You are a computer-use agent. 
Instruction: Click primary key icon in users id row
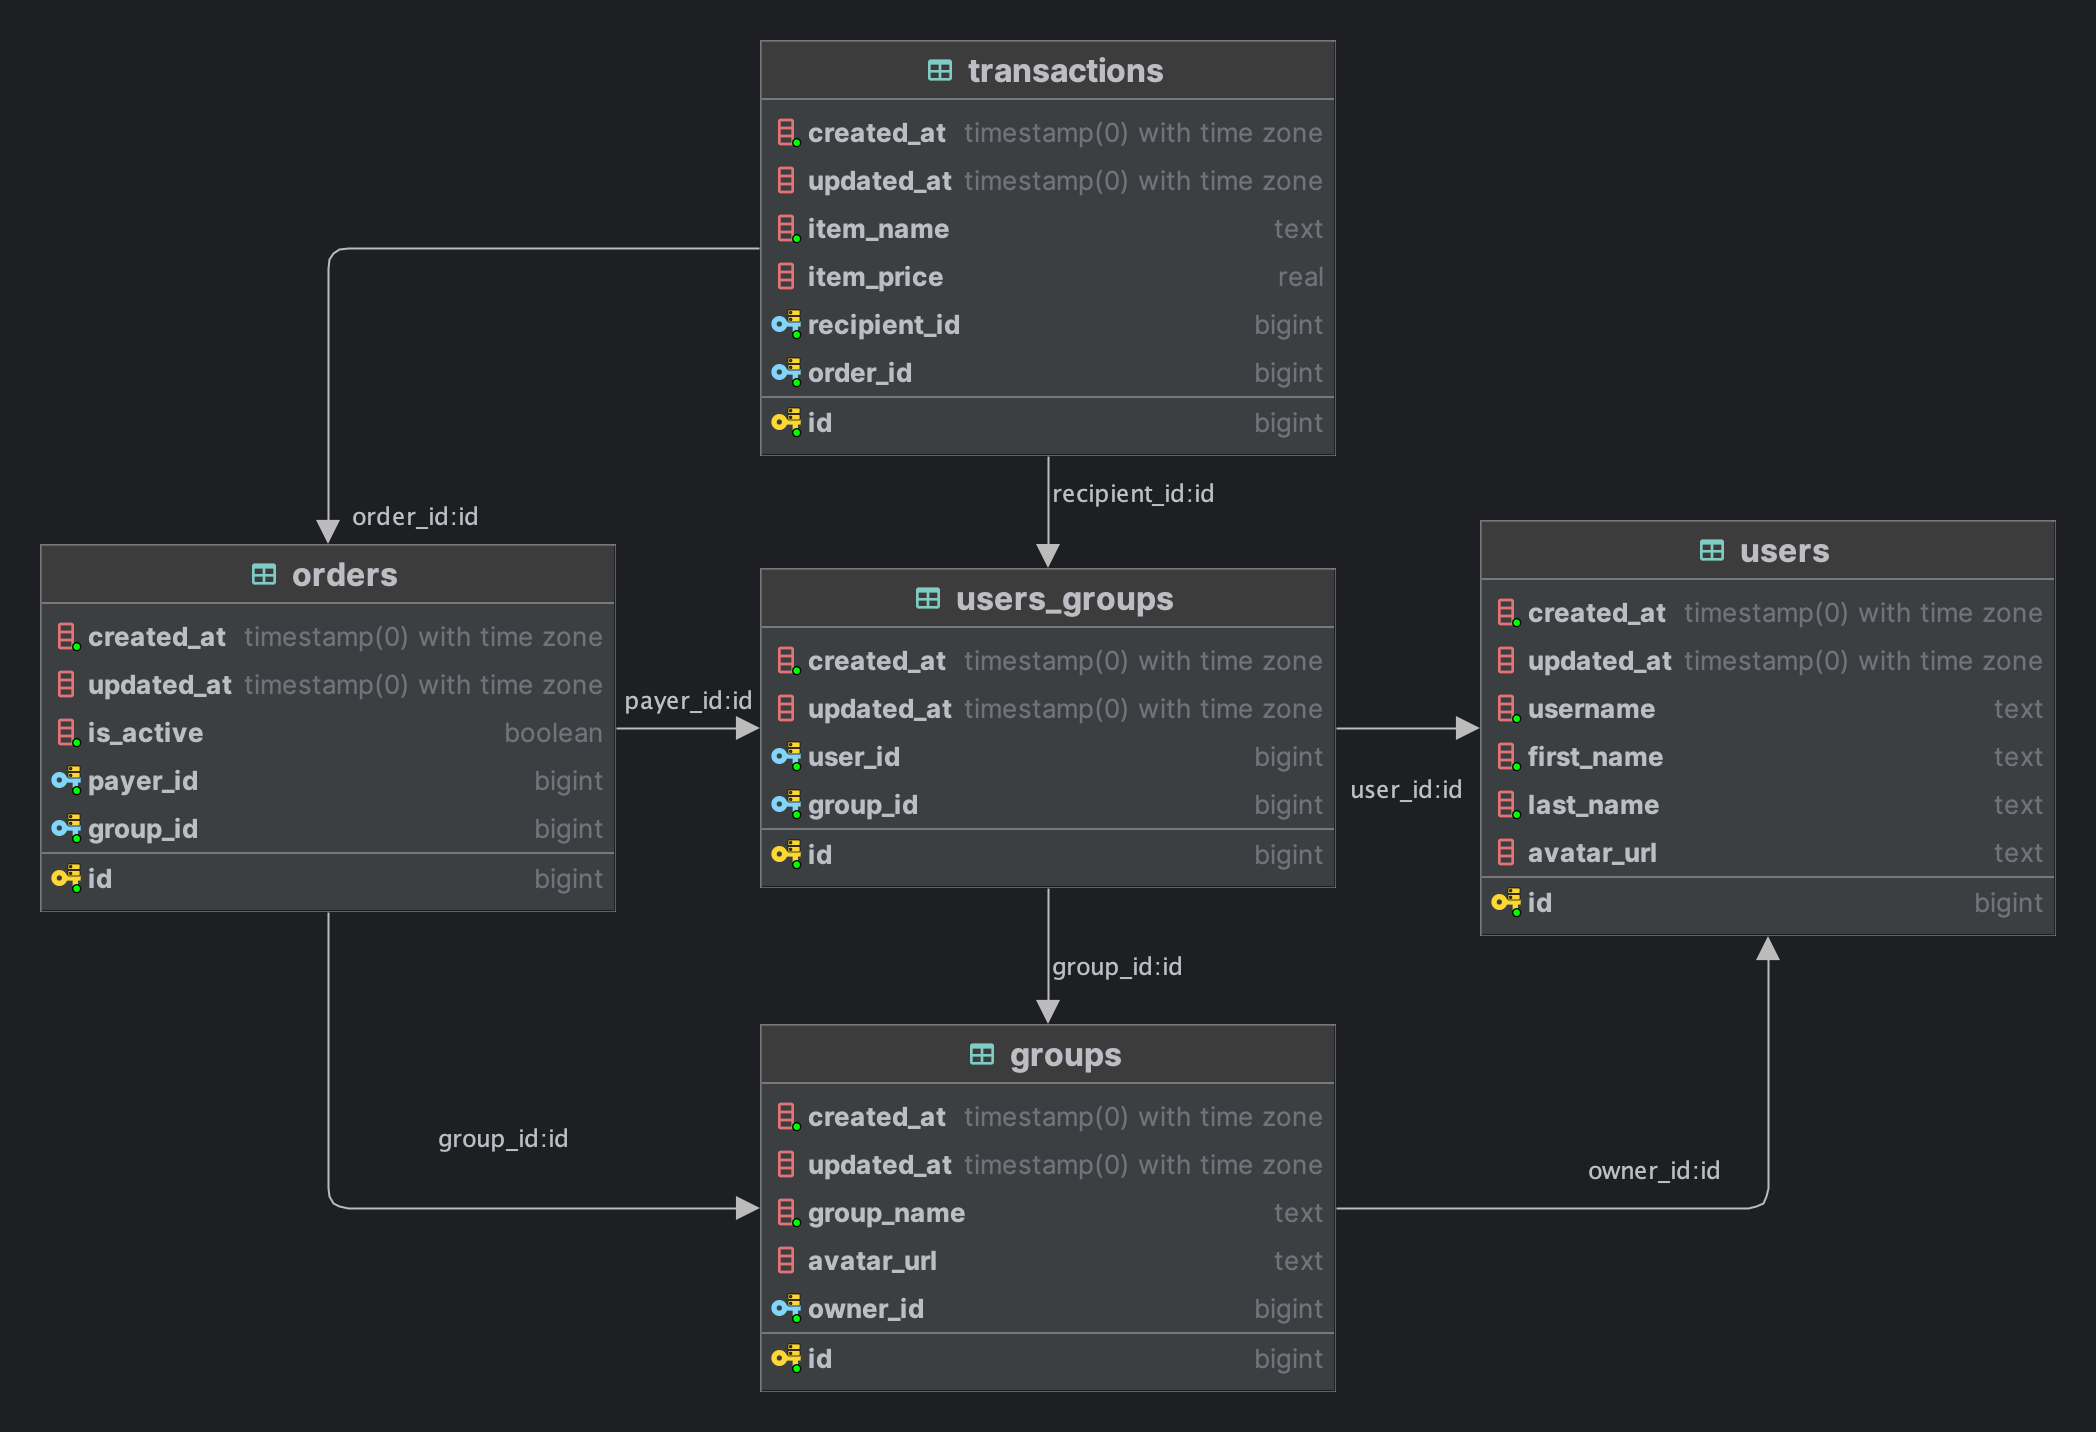tap(1506, 902)
